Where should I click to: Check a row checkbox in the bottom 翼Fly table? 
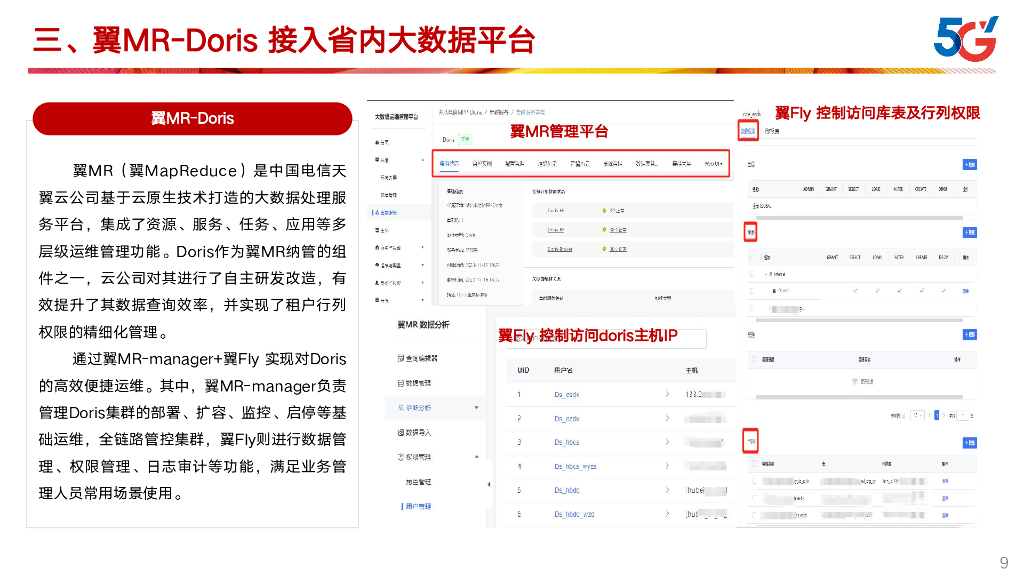pos(754,481)
